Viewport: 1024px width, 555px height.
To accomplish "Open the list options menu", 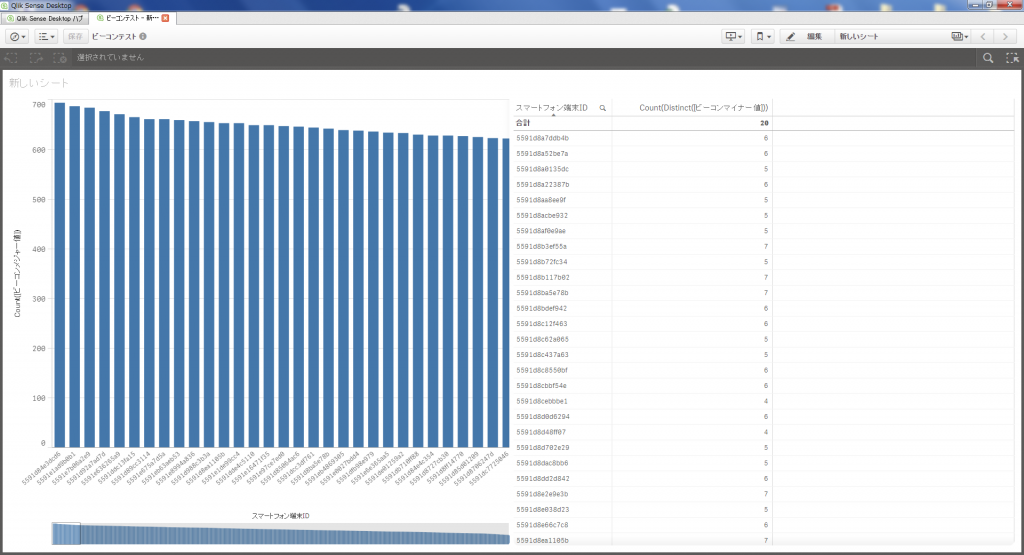I will (x=46, y=37).
